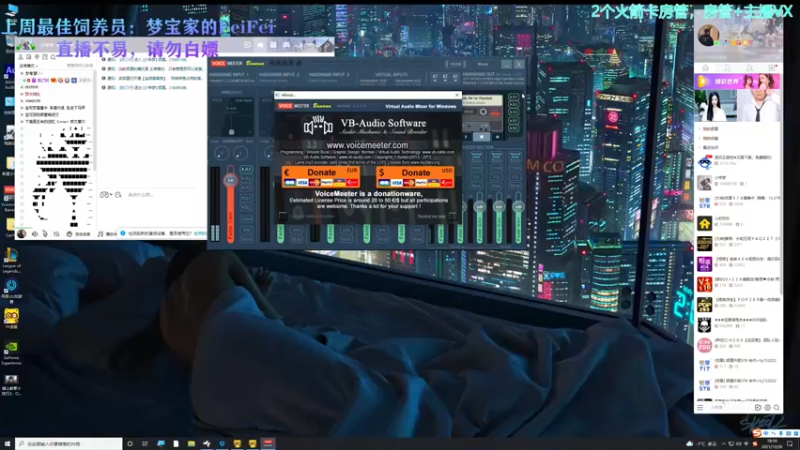This screenshot has height=450, width=800.
Task: Click the search icon in chat window toolbar
Action: coord(53,57)
